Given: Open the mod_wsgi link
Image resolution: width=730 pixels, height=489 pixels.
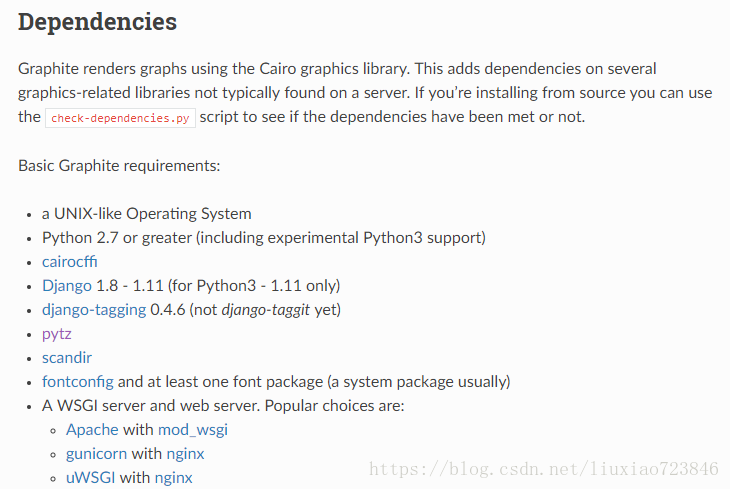Looking at the screenshot, I should click(x=193, y=430).
